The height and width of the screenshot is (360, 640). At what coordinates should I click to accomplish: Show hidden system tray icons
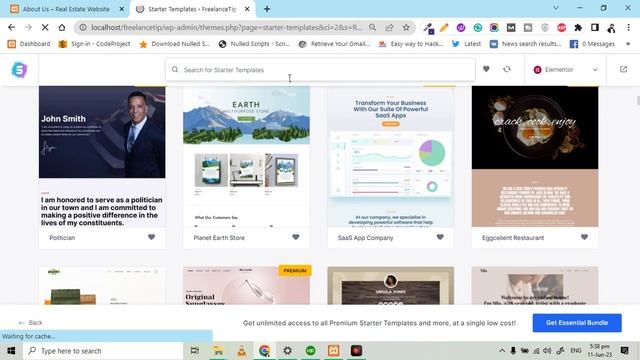(x=502, y=351)
